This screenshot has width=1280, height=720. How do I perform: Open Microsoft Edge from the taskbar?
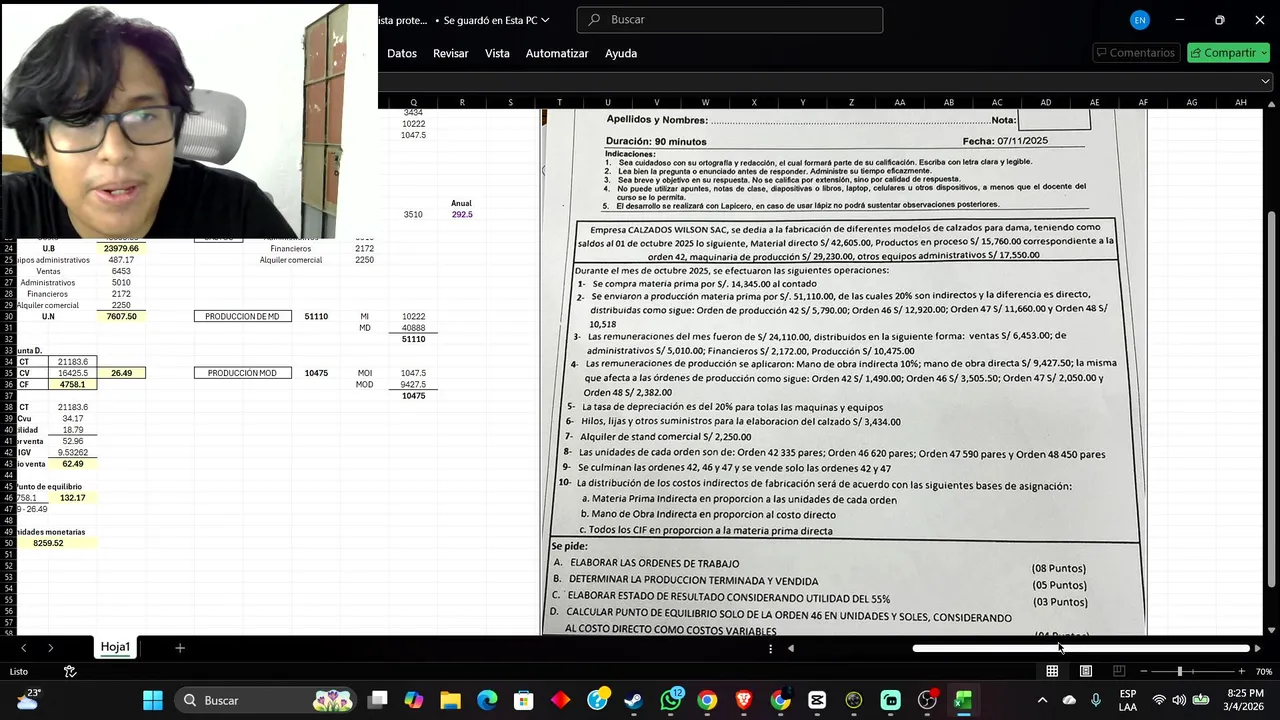click(487, 700)
